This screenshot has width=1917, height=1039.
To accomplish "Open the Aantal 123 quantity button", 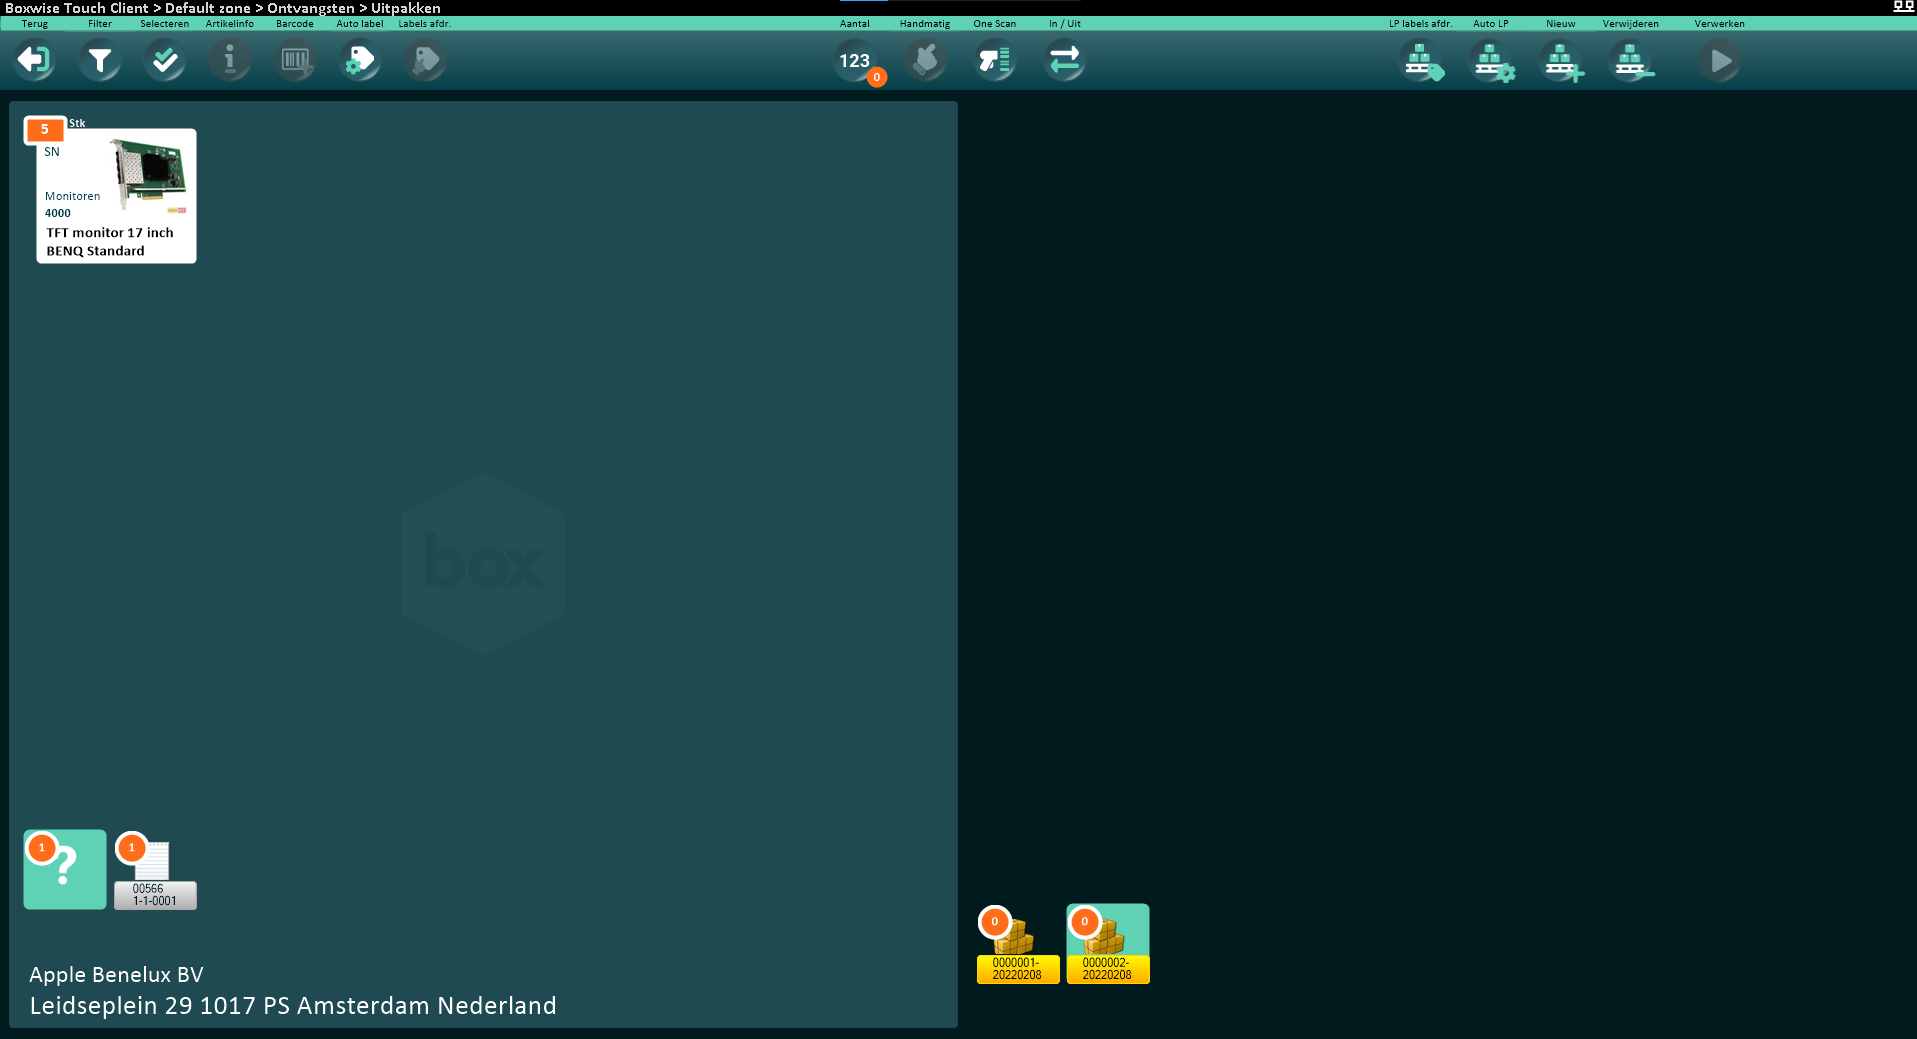I will 856,62.
